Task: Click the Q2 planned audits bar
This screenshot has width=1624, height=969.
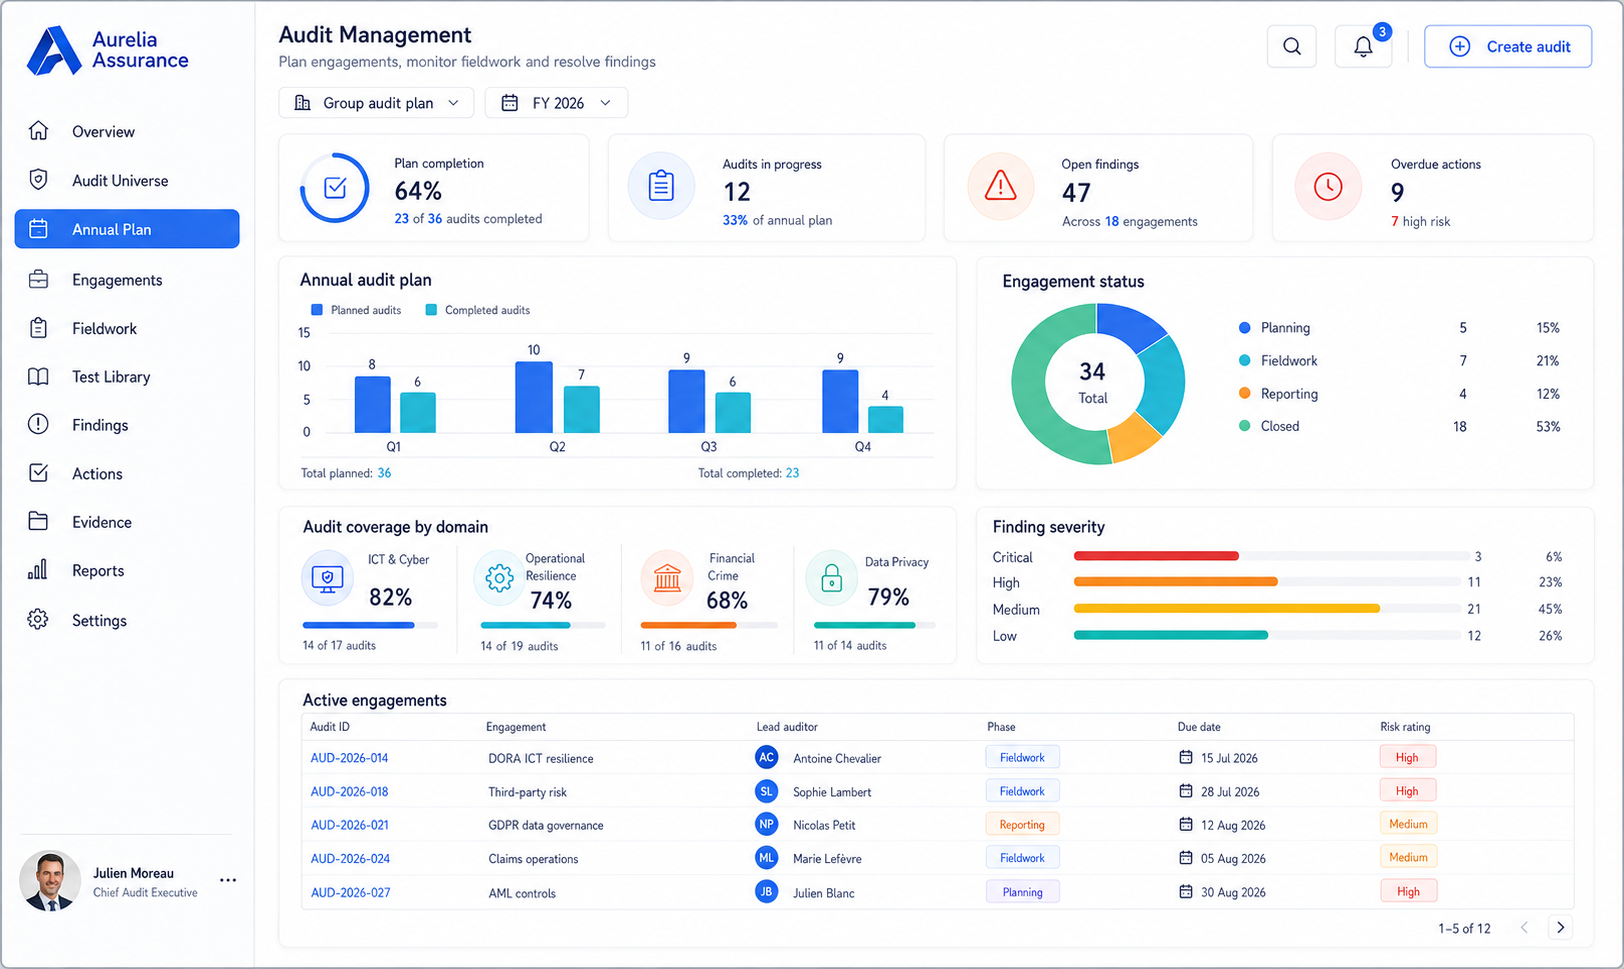Action: (x=534, y=397)
